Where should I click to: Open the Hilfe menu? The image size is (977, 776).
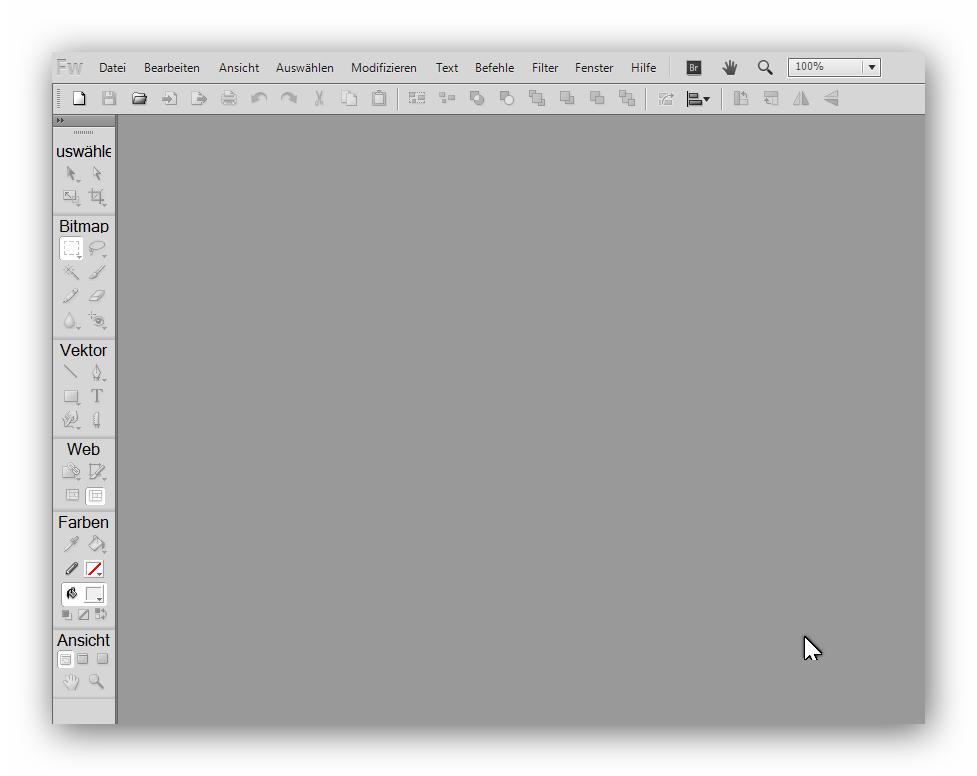click(x=643, y=67)
